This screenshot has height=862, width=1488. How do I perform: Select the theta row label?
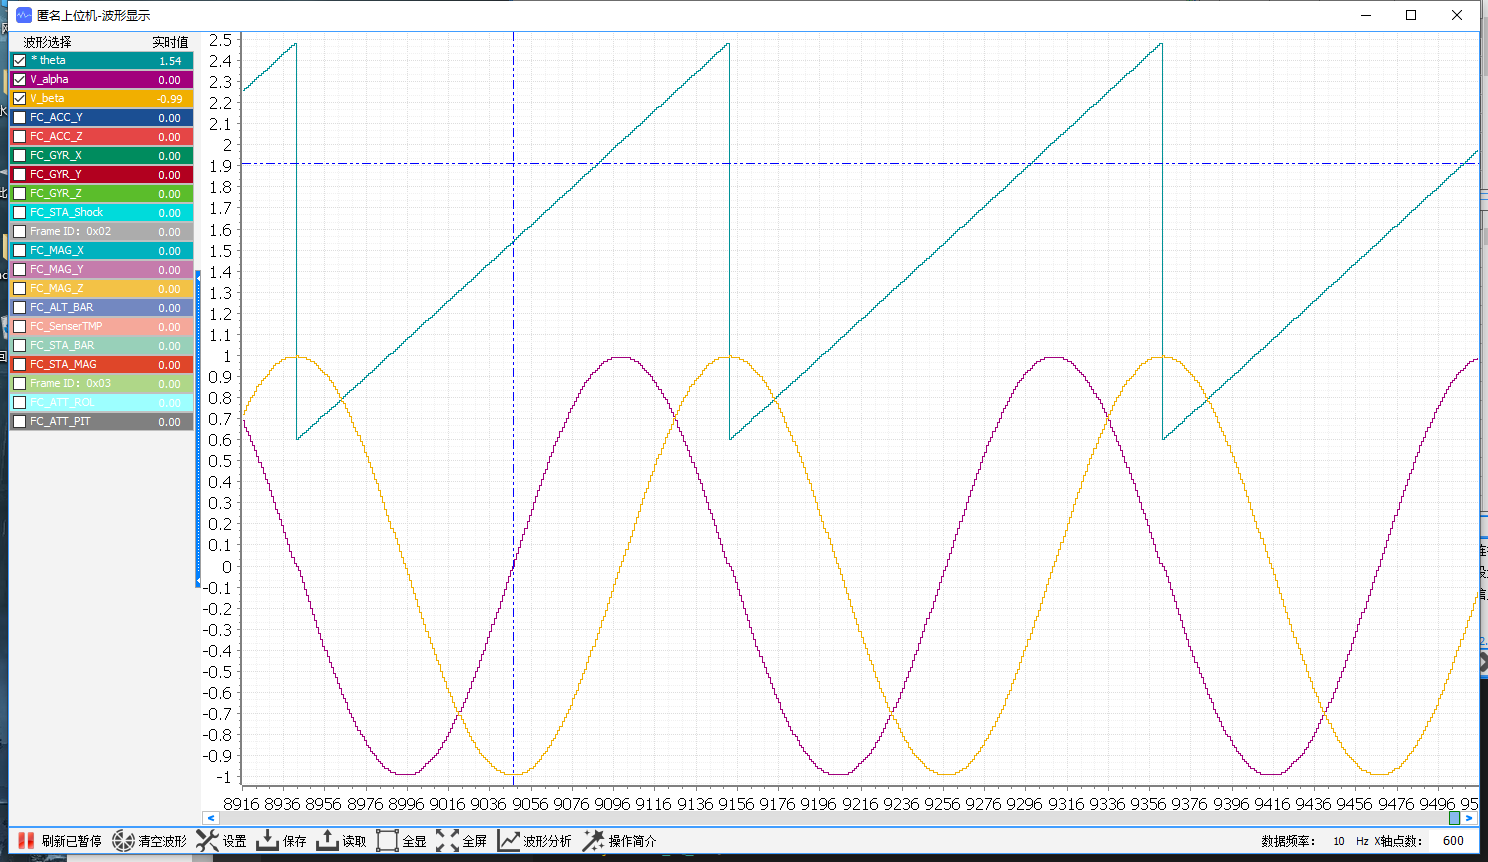click(48, 60)
